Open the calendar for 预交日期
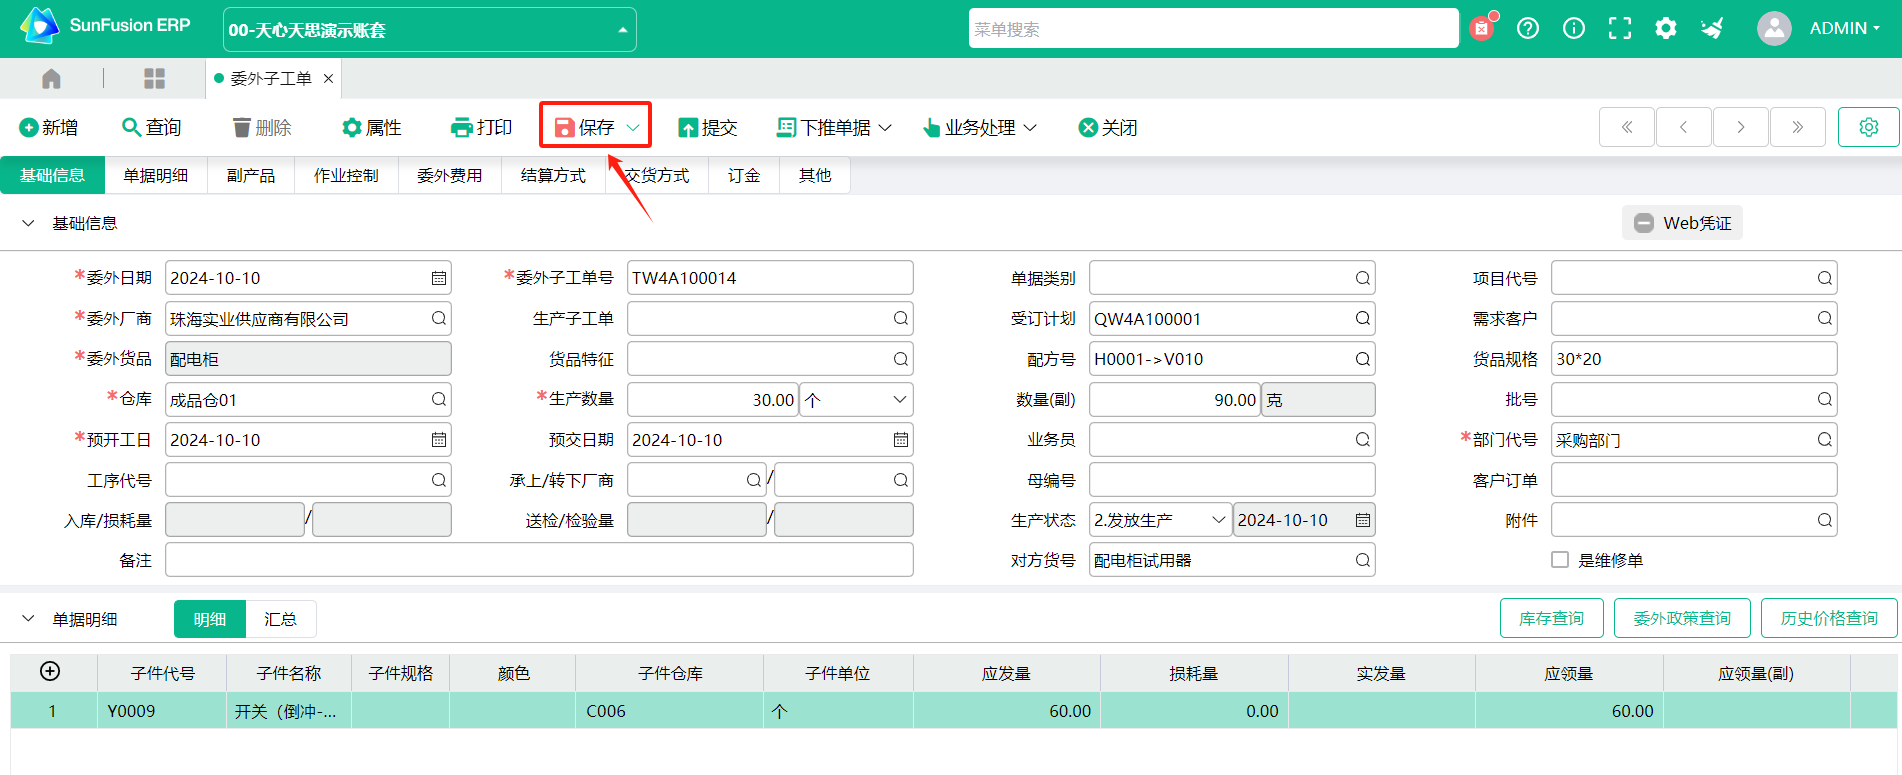1902x775 pixels. coord(900,440)
